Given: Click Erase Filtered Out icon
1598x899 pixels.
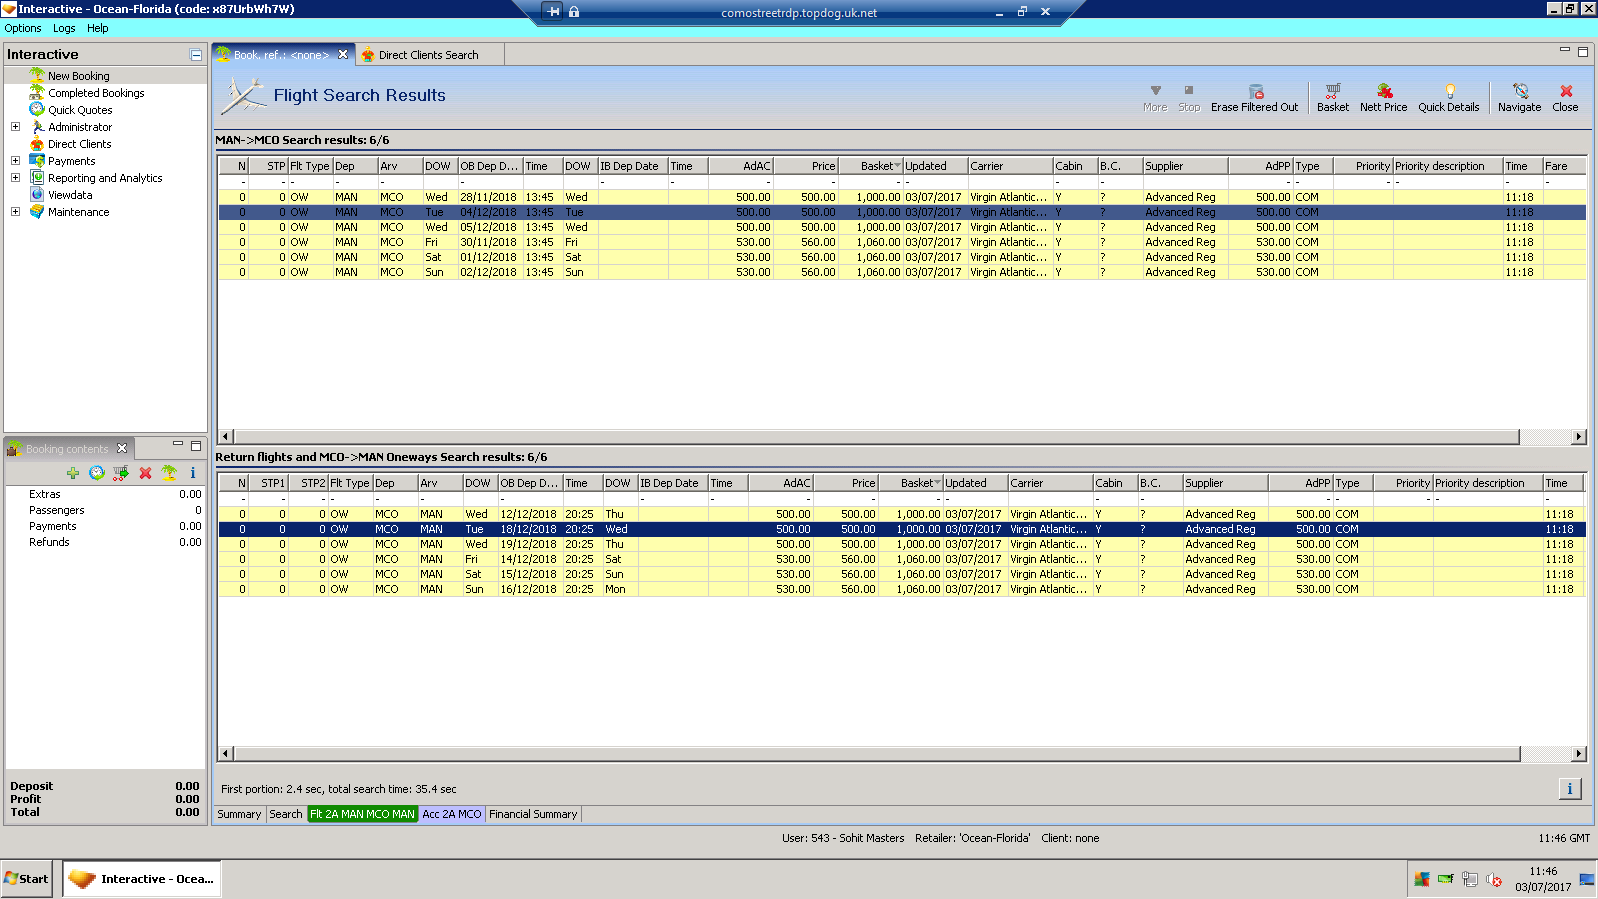Looking at the screenshot, I should click(x=1254, y=97).
